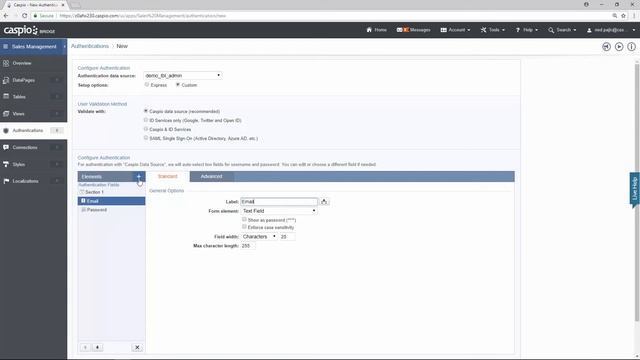Image resolution: width=640 pixels, height=360 pixels.
Task: Select the Custom setup option
Action: (178, 84)
